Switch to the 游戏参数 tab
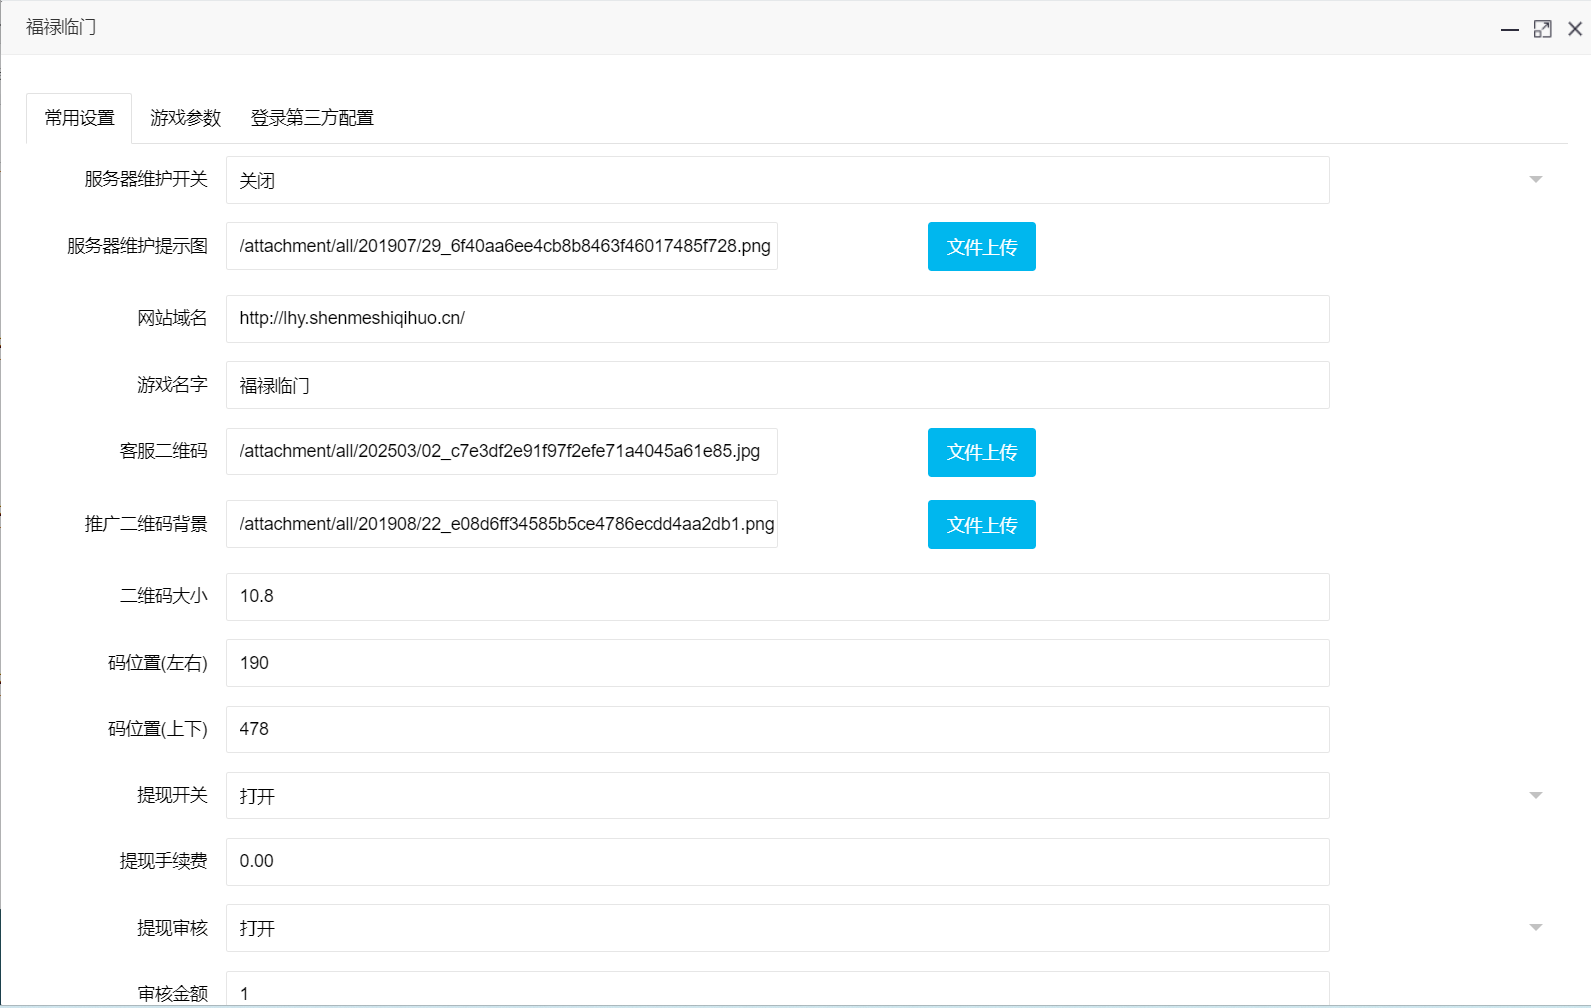 pyautogui.click(x=185, y=118)
